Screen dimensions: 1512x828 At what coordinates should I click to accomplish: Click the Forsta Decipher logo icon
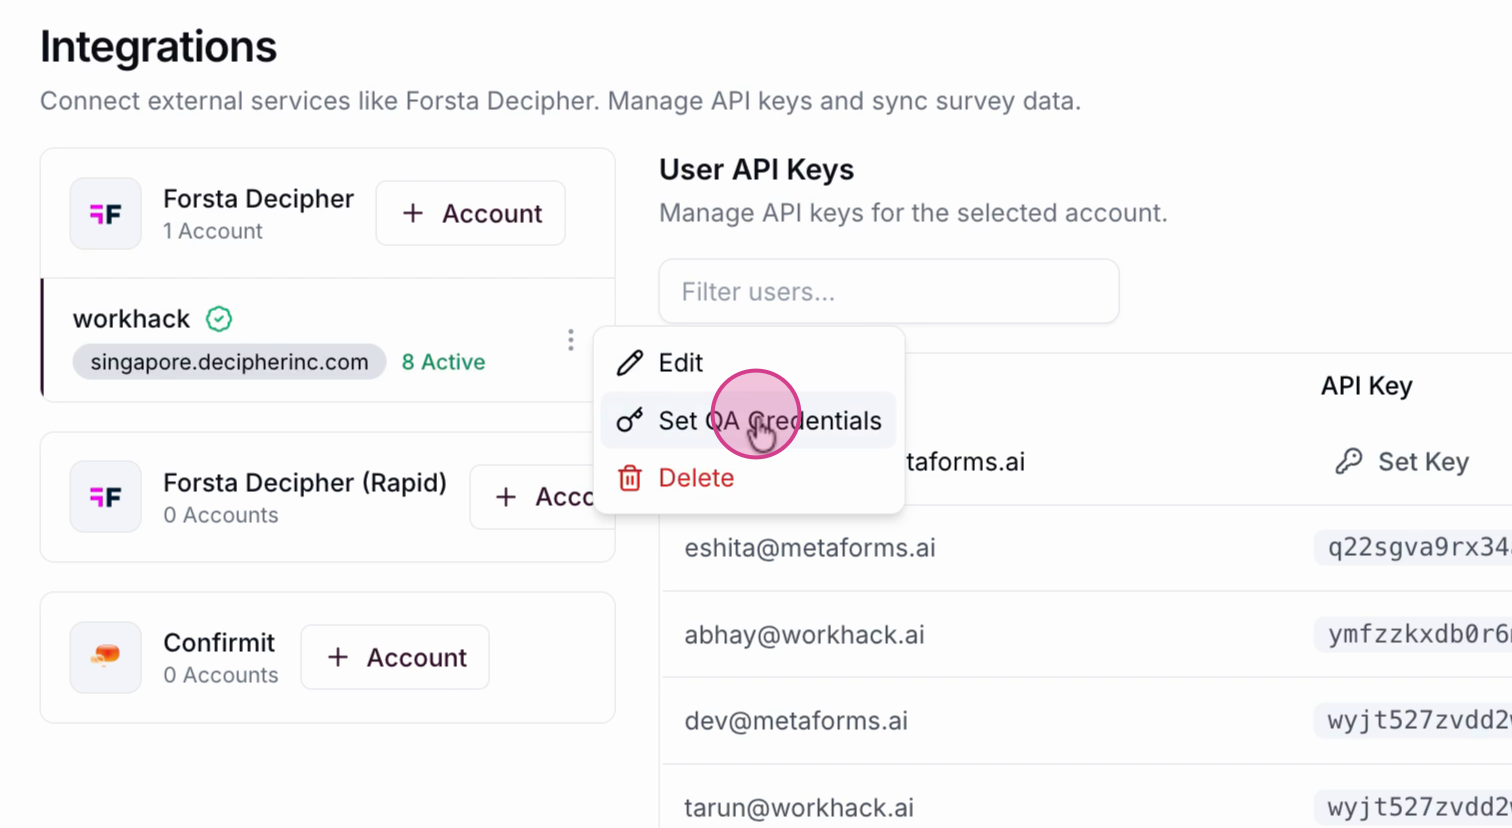click(105, 214)
